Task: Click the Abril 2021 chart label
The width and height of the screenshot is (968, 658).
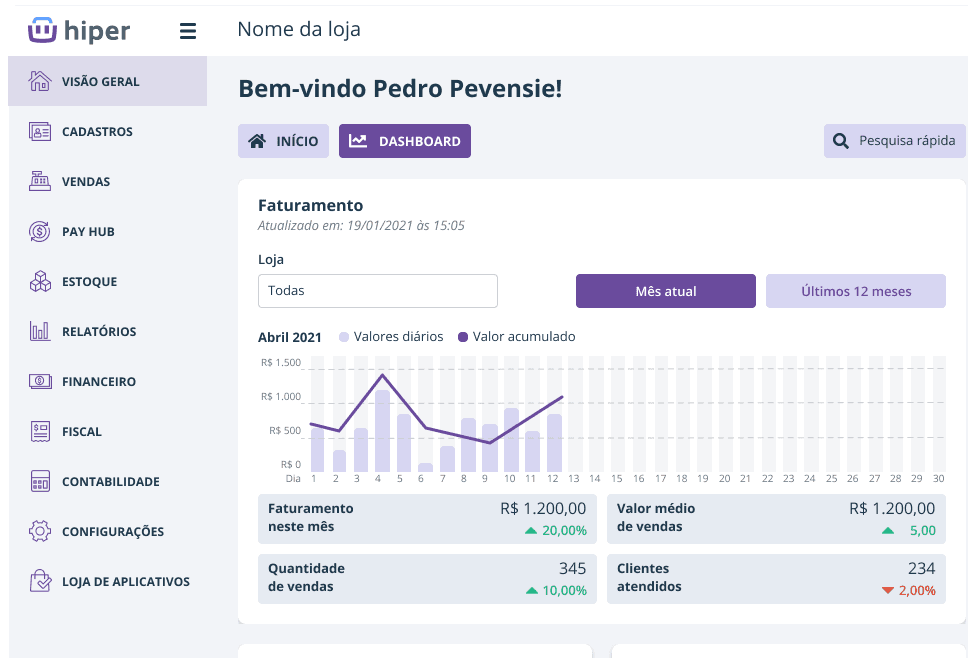Action: point(290,337)
